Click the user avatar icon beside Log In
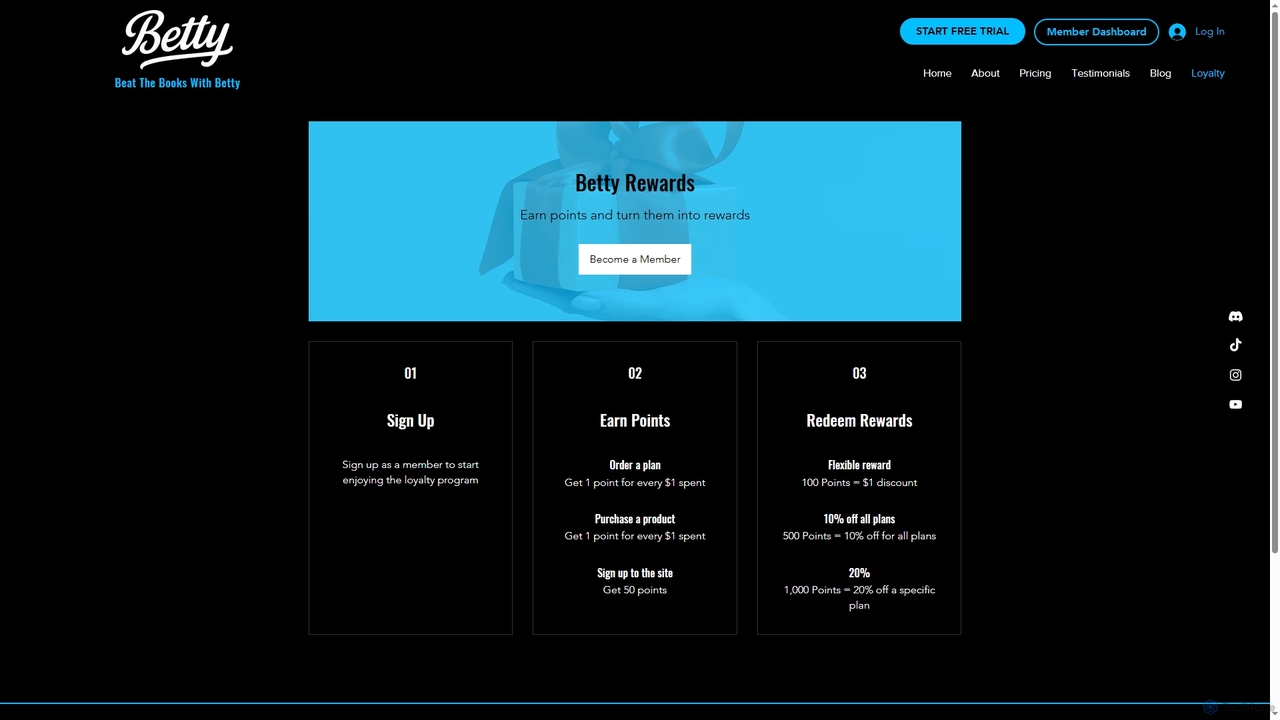 pos(1177,32)
